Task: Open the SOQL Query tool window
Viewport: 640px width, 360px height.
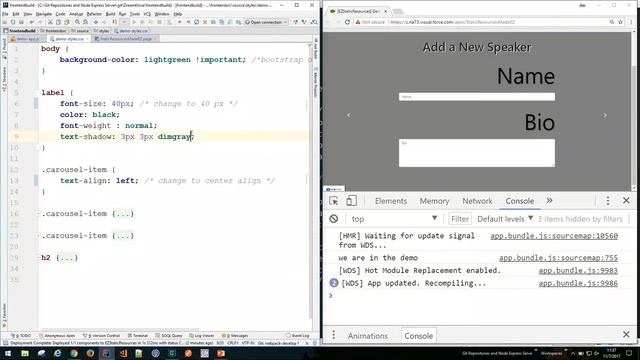Action: point(169,336)
